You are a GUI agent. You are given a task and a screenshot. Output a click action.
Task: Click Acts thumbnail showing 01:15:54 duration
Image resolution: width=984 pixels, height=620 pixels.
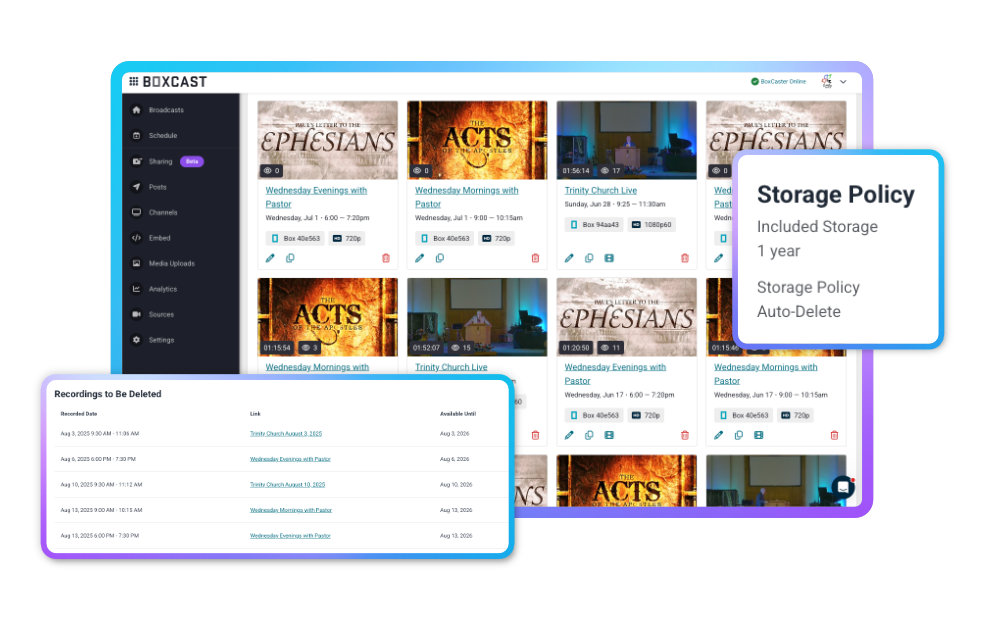(328, 317)
